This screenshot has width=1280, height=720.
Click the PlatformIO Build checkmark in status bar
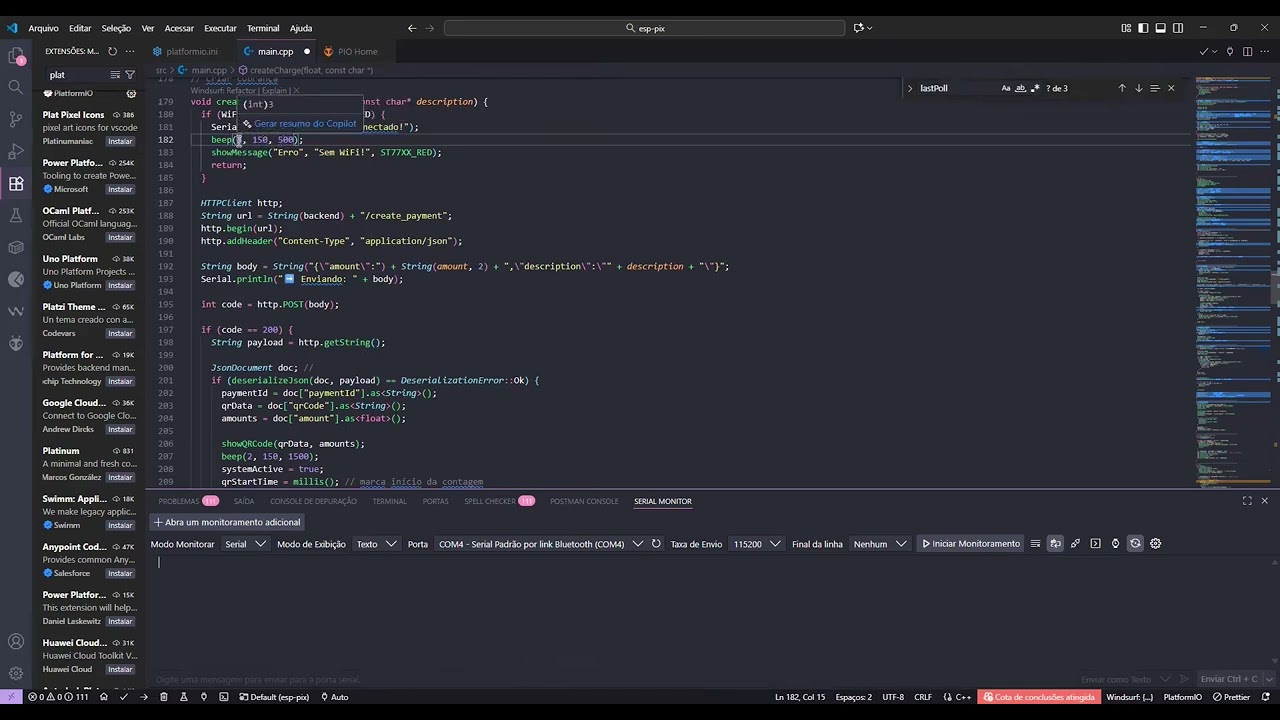pos(124,697)
